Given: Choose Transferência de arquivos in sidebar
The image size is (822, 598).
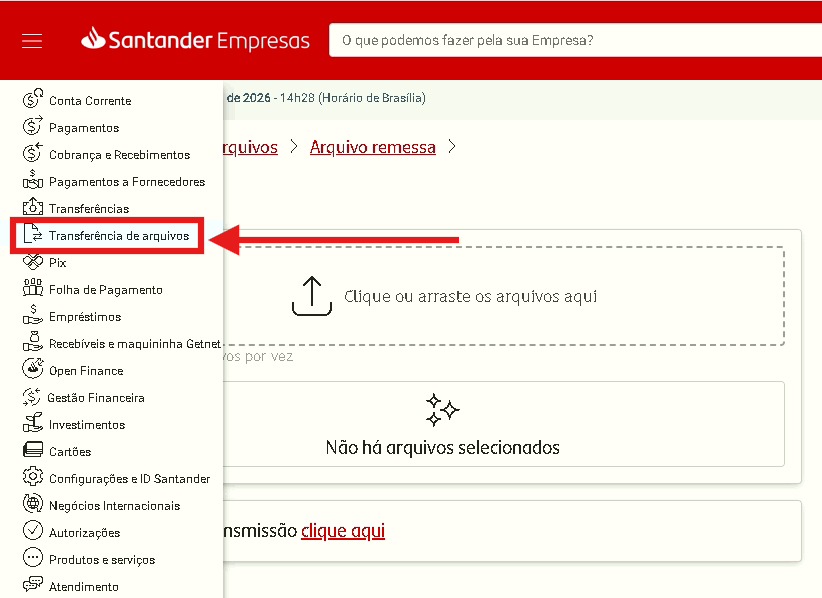Looking at the screenshot, I should point(119,236).
